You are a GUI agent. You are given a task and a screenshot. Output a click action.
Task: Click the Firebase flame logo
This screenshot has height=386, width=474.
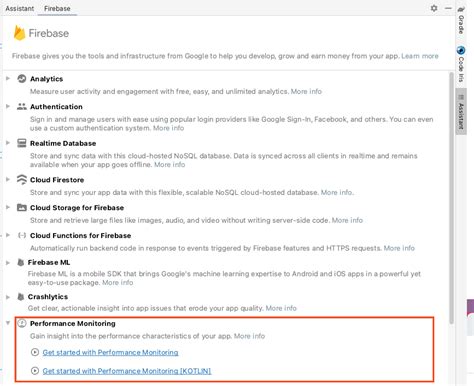(x=19, y=33)
